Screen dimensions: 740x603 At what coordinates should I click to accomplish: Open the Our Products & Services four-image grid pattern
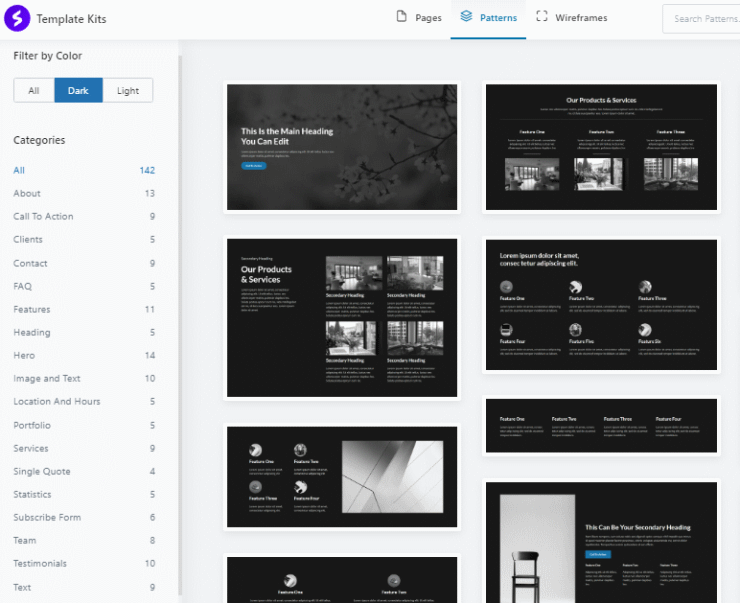[342, 318]
